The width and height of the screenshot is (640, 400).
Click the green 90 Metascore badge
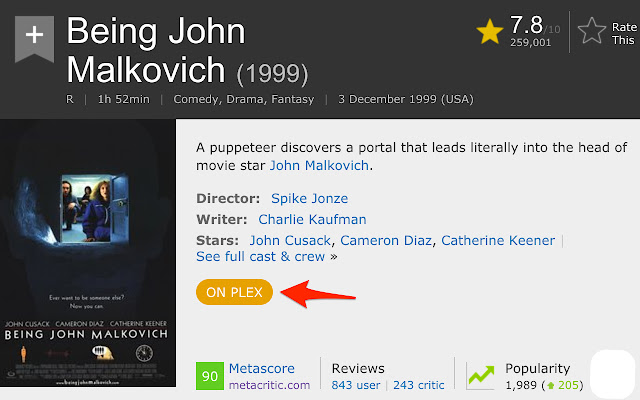[x=209, y=376]
